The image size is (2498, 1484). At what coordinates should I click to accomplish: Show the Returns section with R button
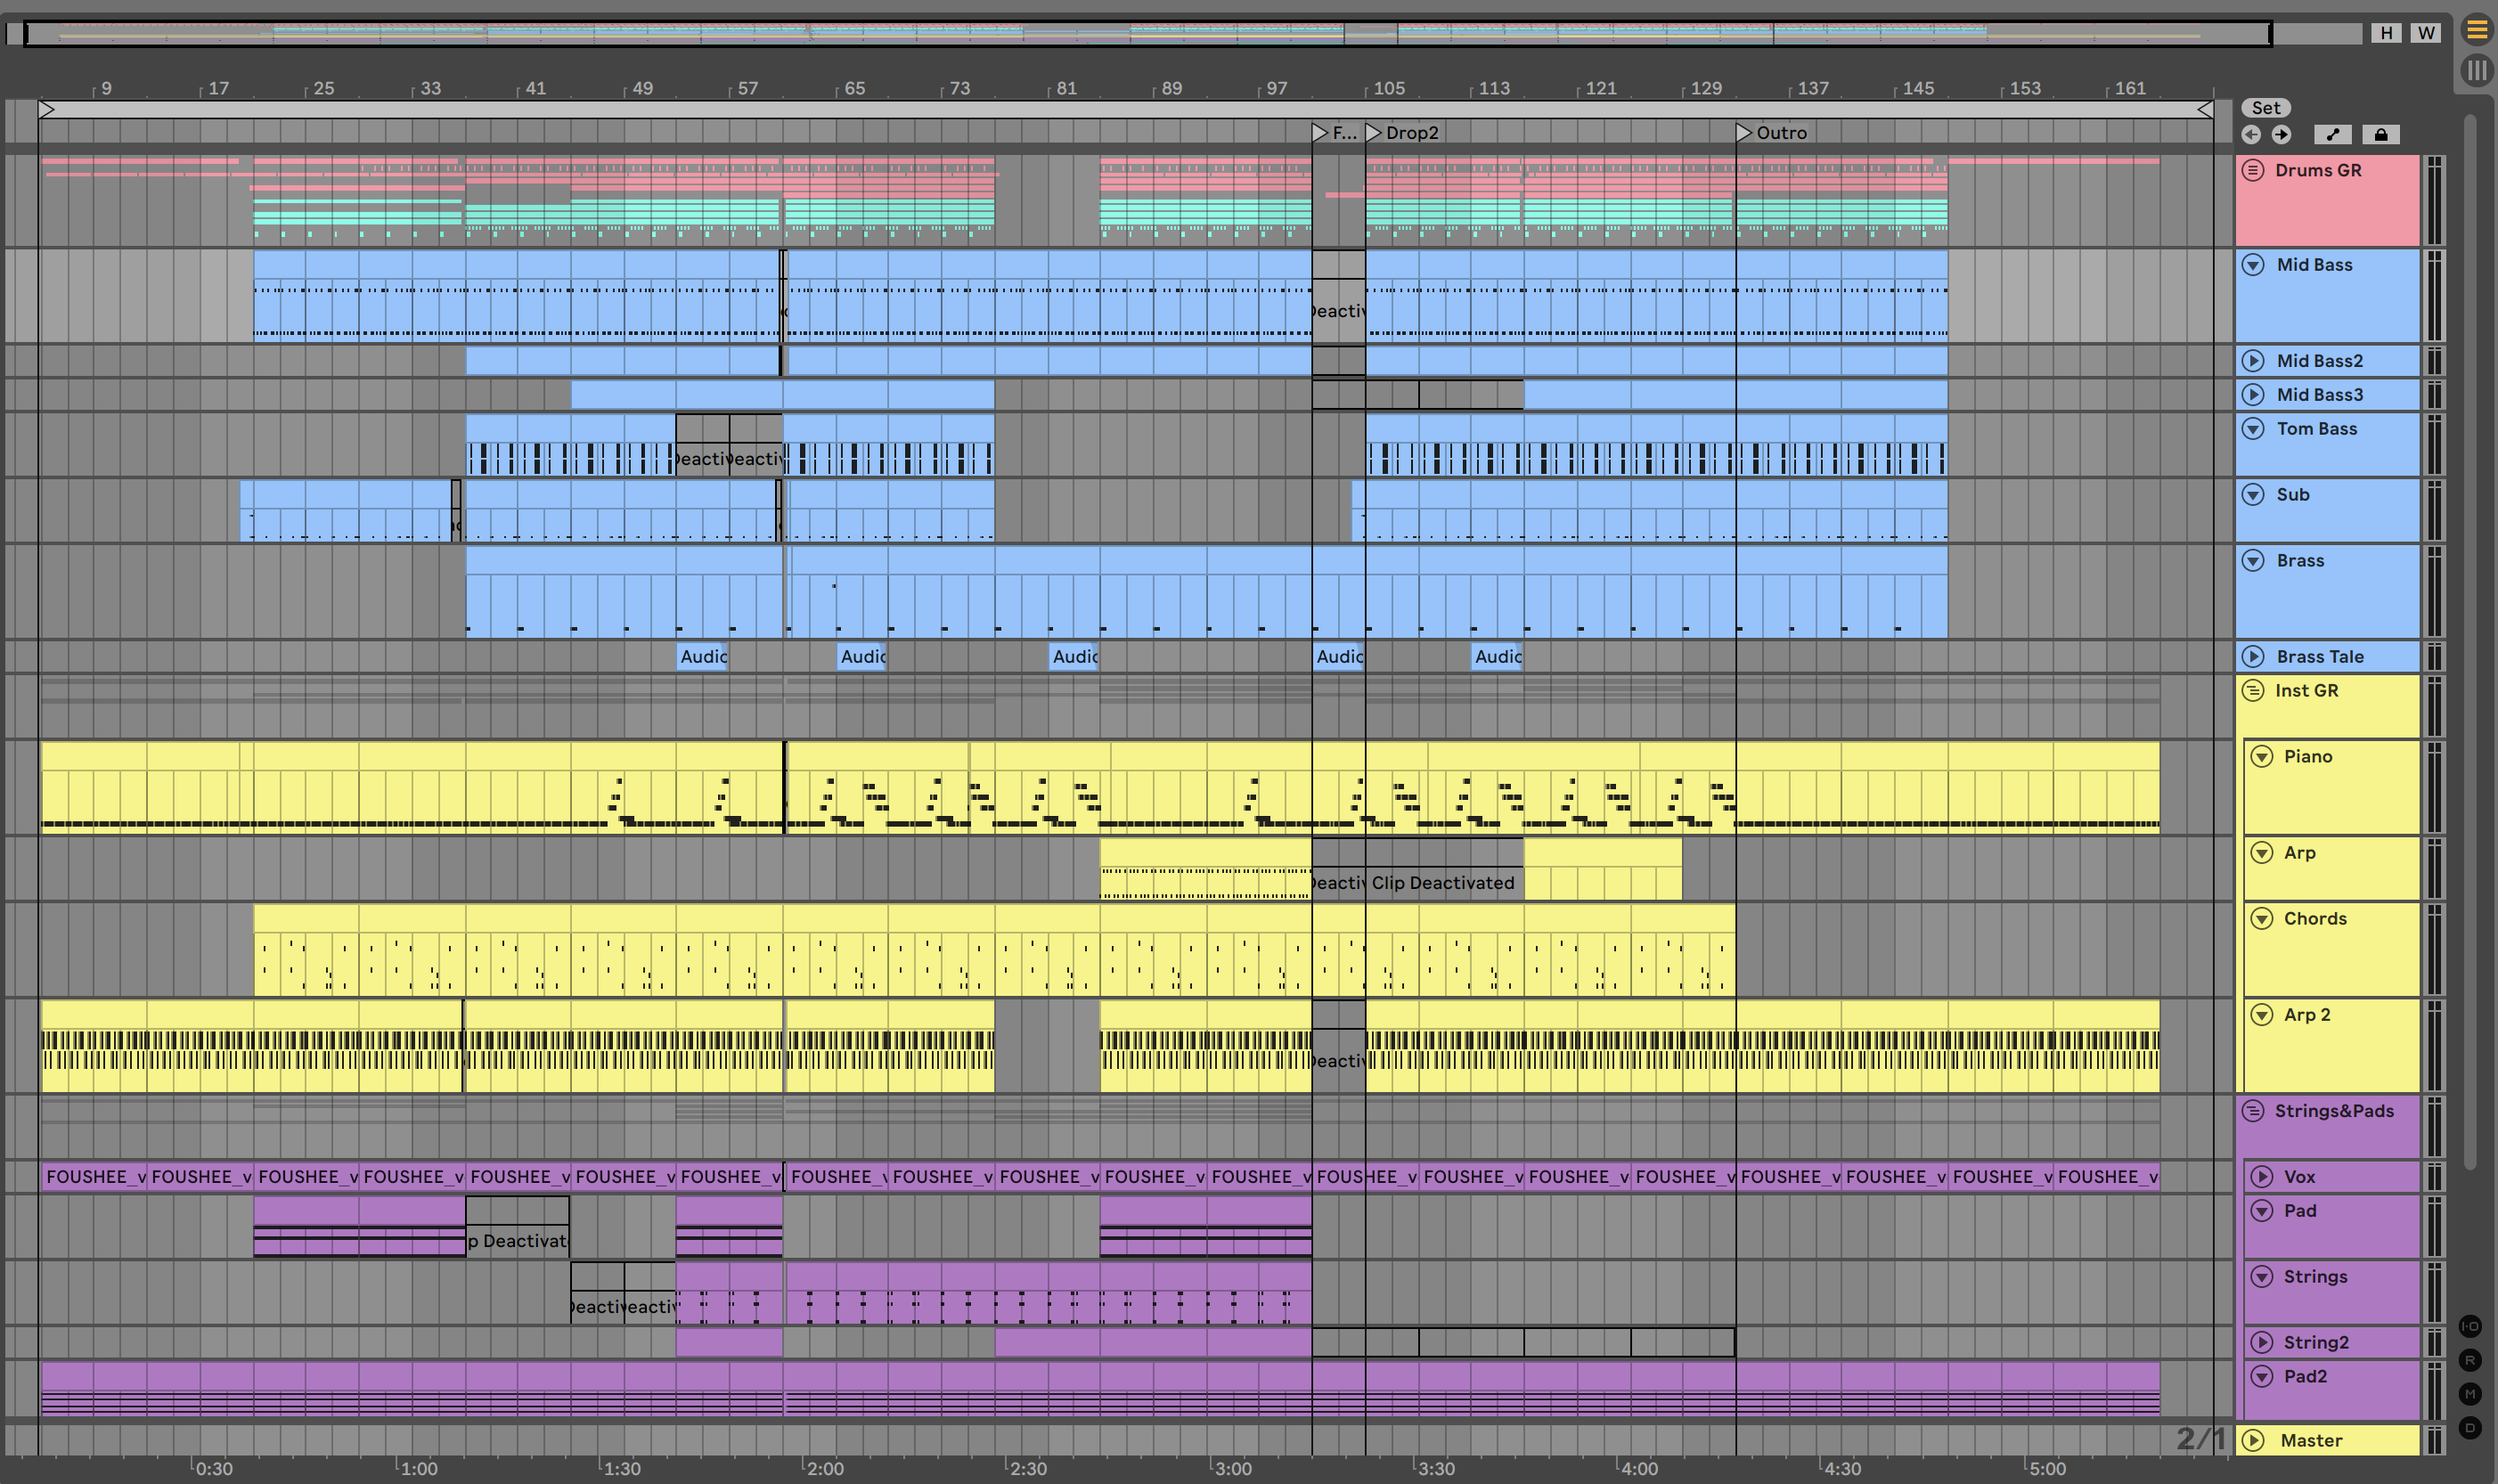click(2470, 1360)
